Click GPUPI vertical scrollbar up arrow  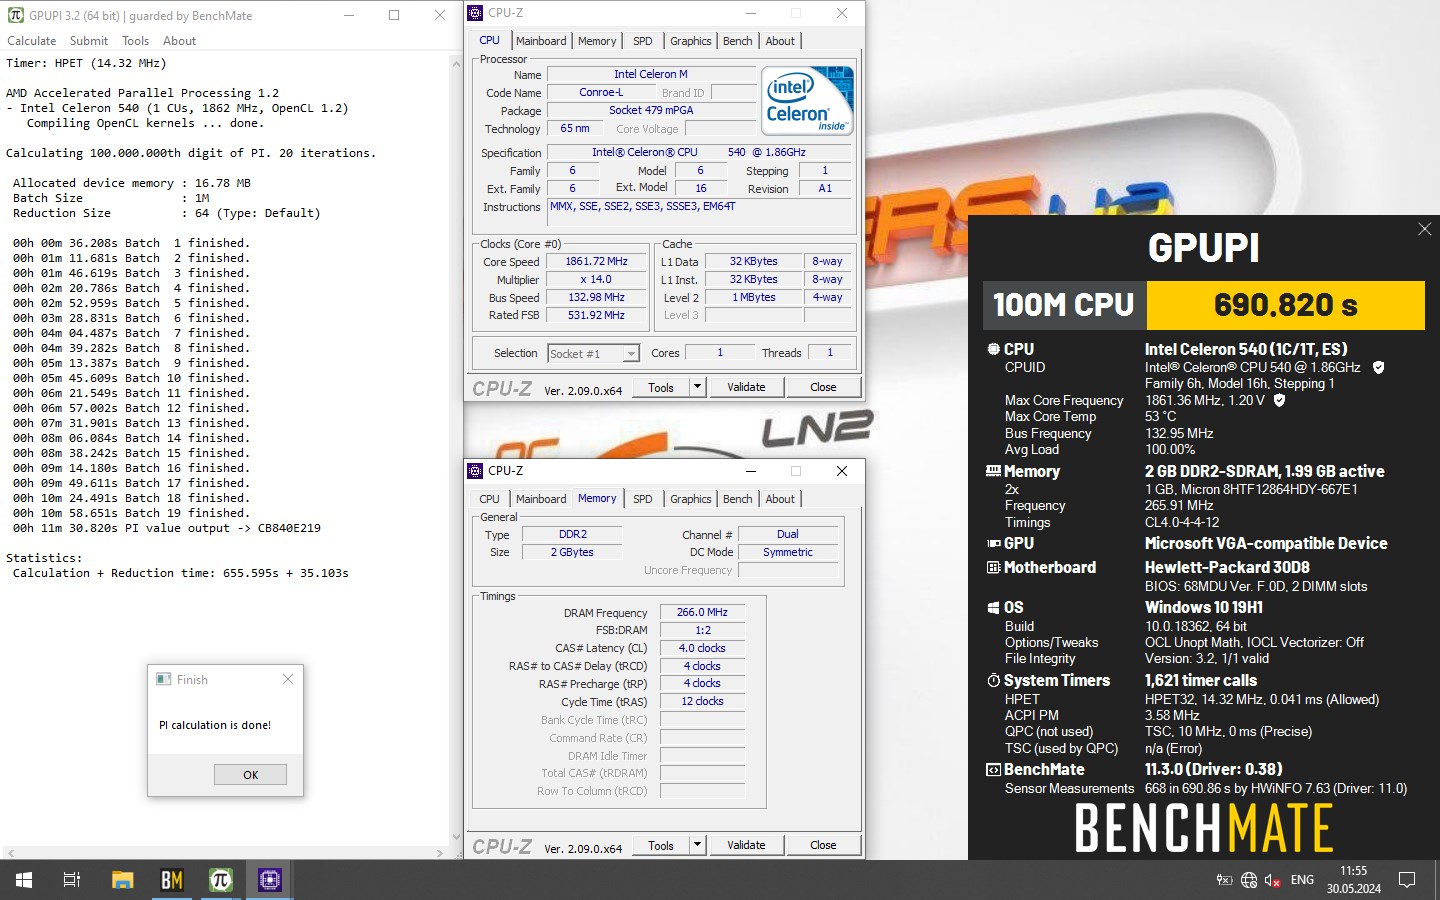click(456, 63)
